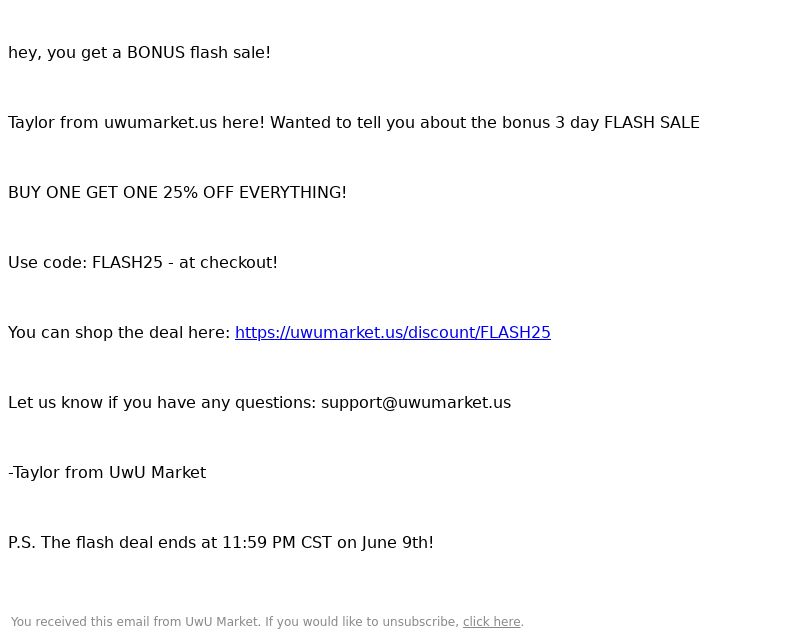Image resolution: width=800 pixels, height=633 pixels.
Task: Click the support@uwumarket.us email address
Action: (x=416, y=403)
